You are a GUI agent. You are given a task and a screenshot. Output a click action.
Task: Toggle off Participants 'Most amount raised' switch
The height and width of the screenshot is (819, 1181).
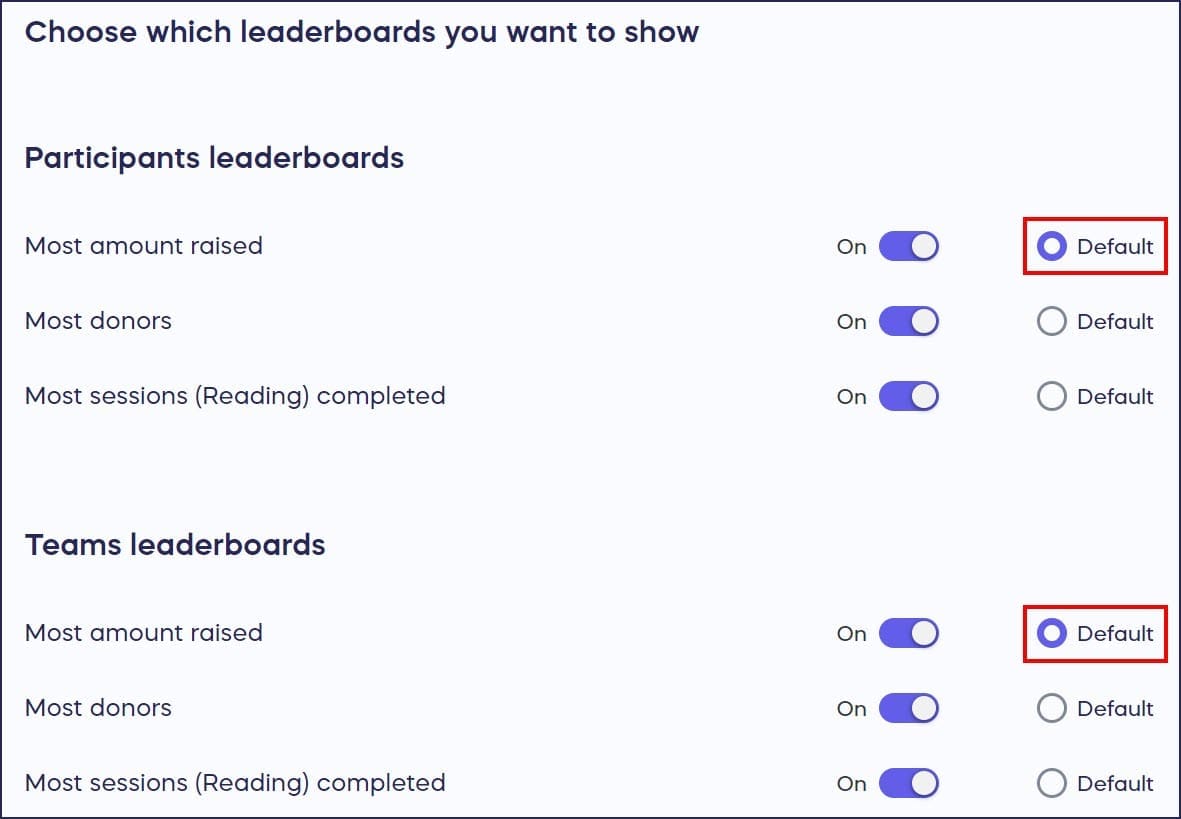tap(908, 246)
